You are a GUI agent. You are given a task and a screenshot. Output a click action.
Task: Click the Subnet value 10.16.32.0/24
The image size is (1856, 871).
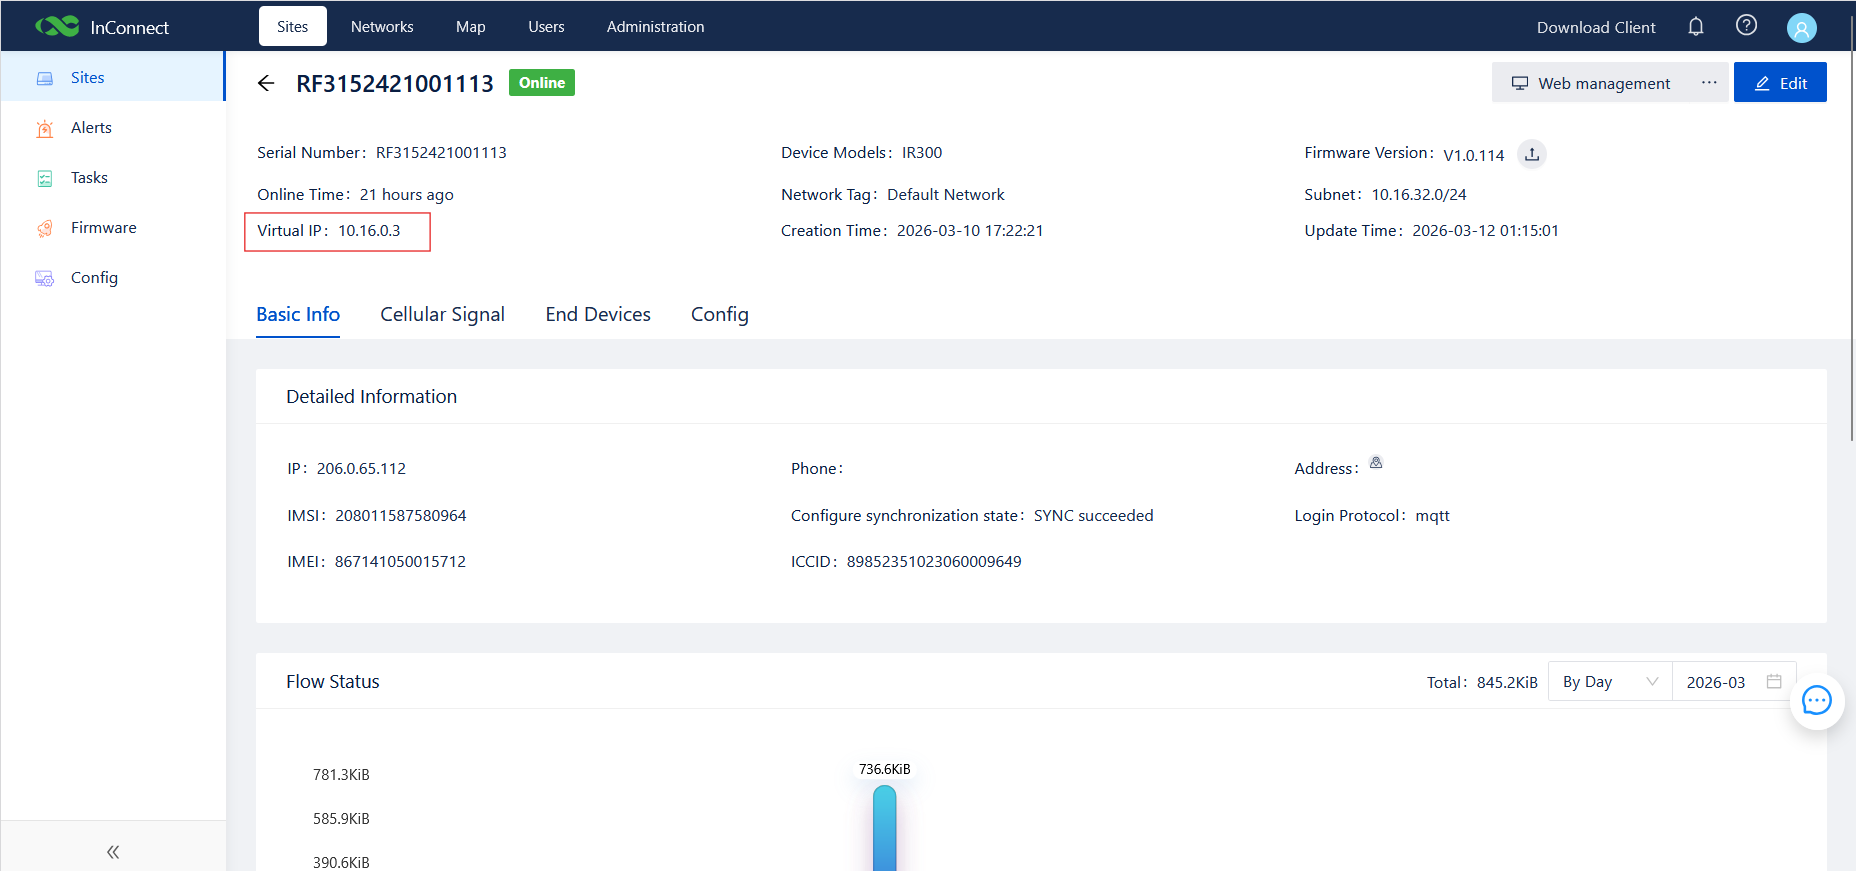1419,195
